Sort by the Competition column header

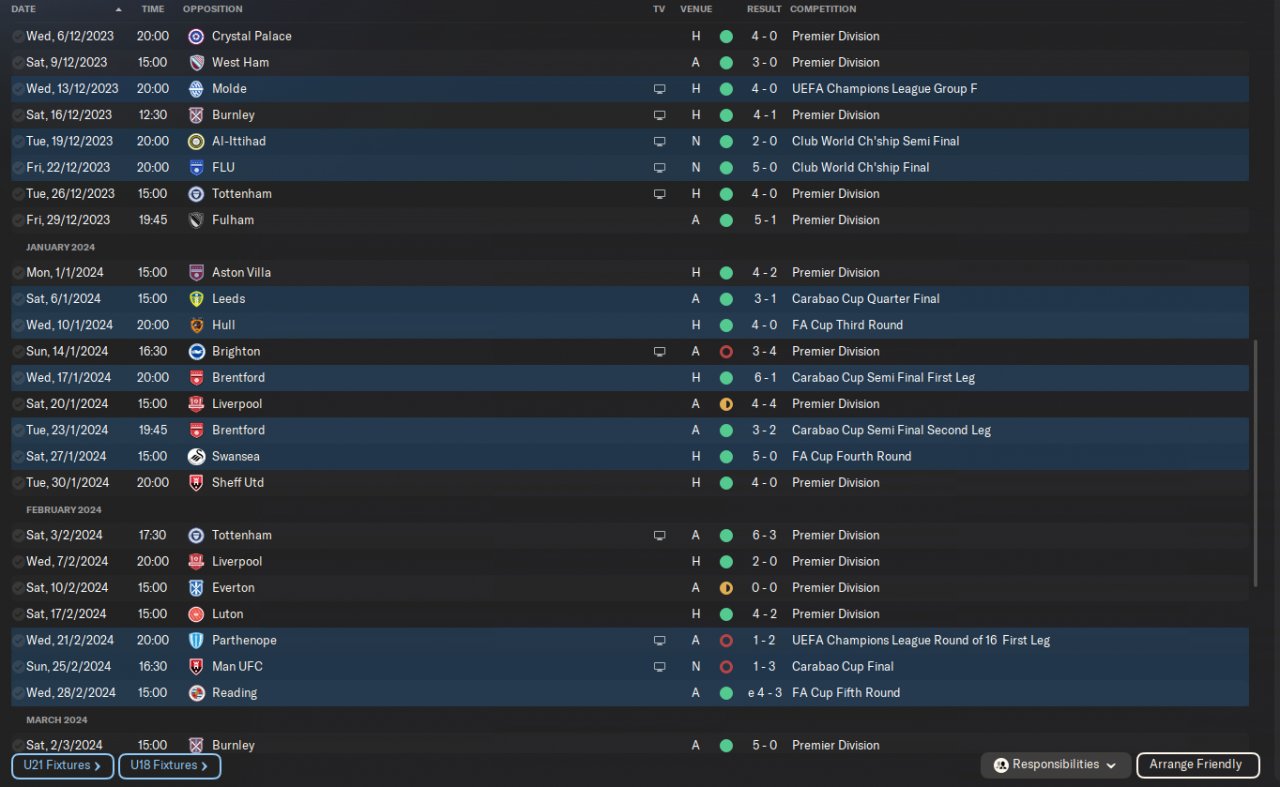pyautogui.click(x=823, y=9)
